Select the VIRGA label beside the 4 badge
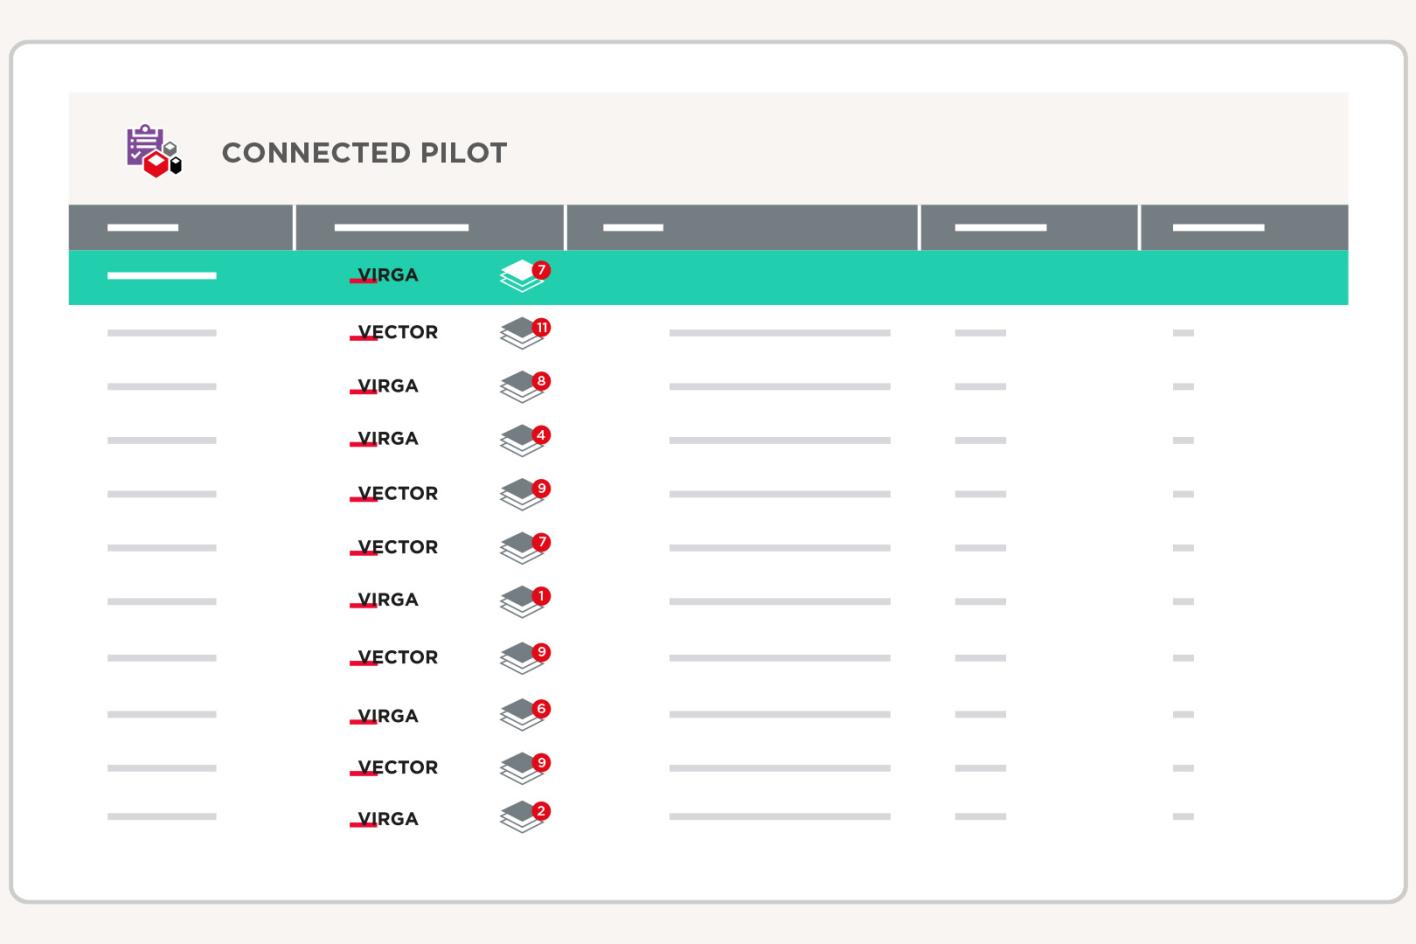 [388, 439]
